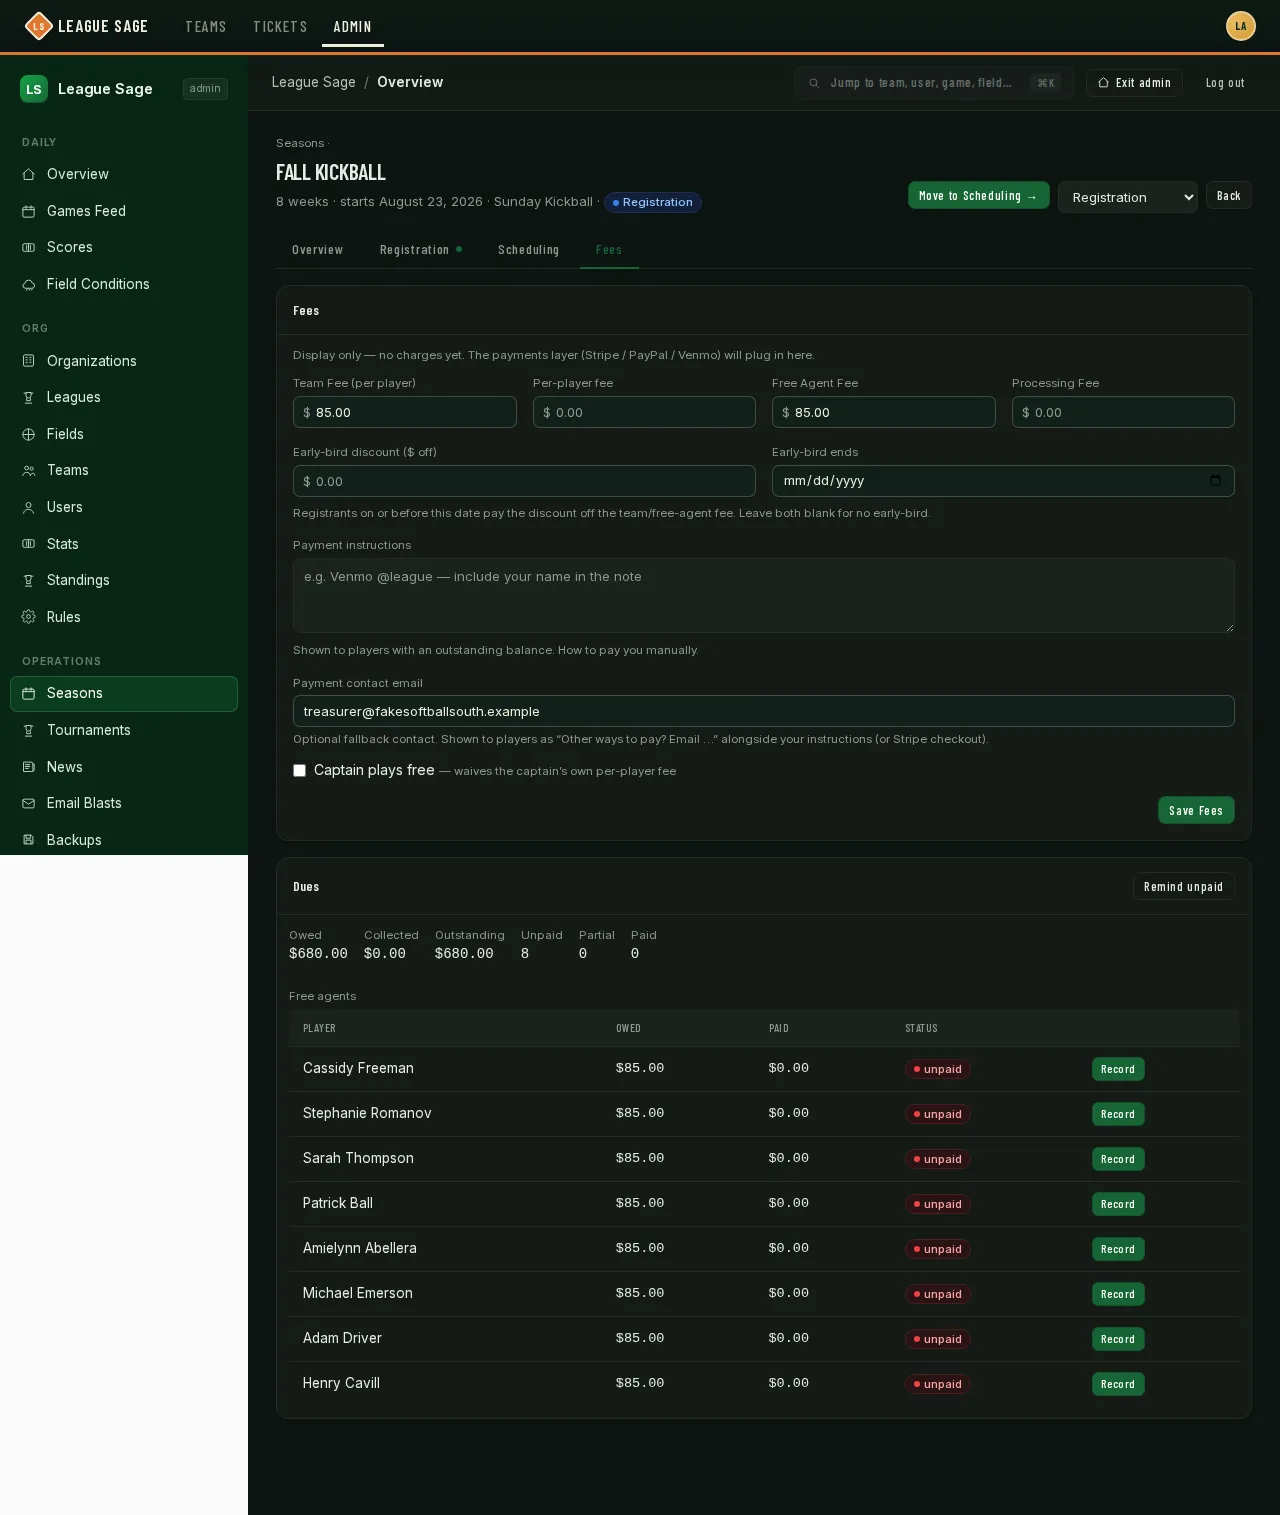The image size is (1280, 1515).
Task: Click the News icon in sidebar
Action: [29, 767]
